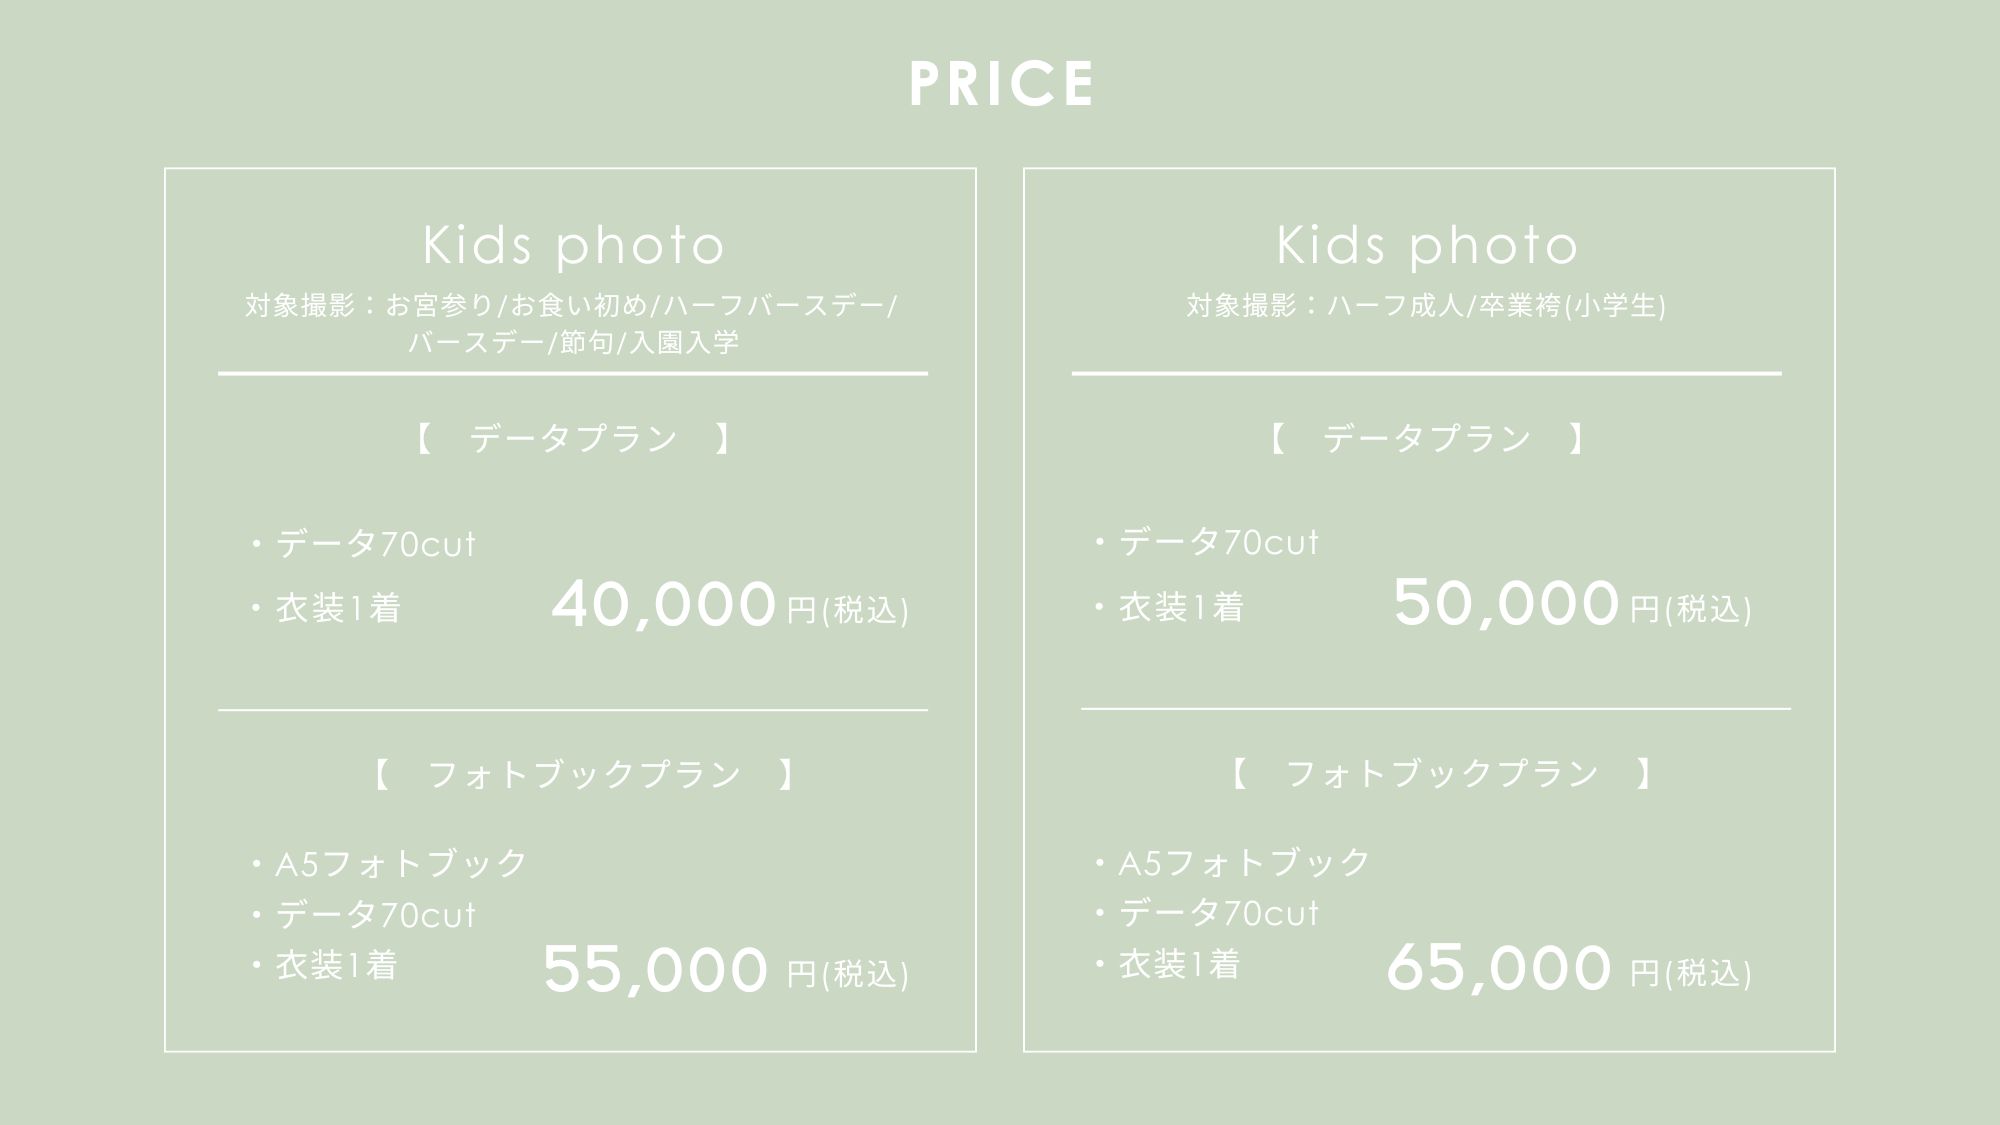Click A5フォトブック item in the right panel
The image size is (2000, 1125).
pos(1243,862)
